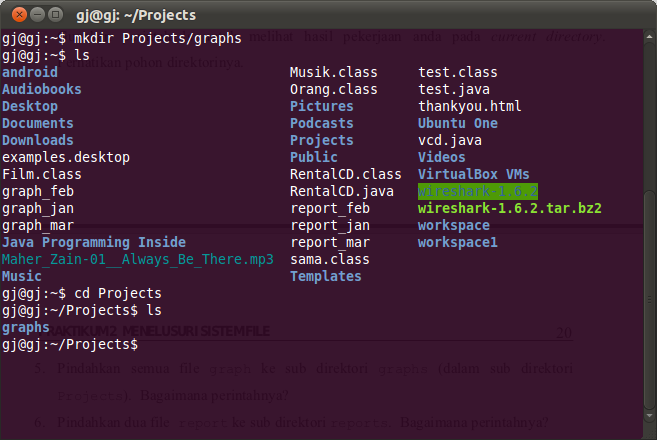Click the report_mar file name
657x440 pixels.
point(330,243)
